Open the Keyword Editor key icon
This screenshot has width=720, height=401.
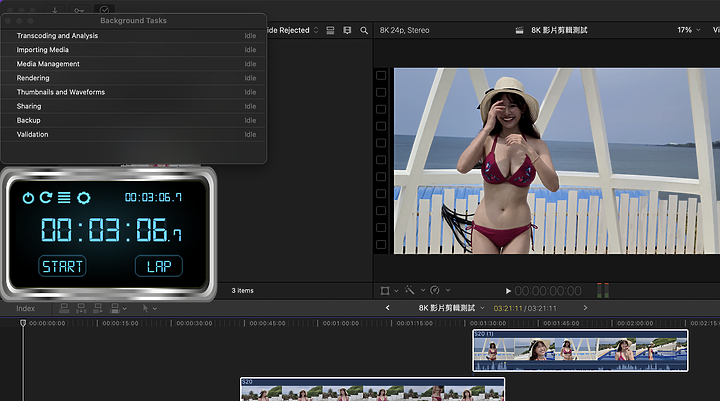(x=79, y=10)
